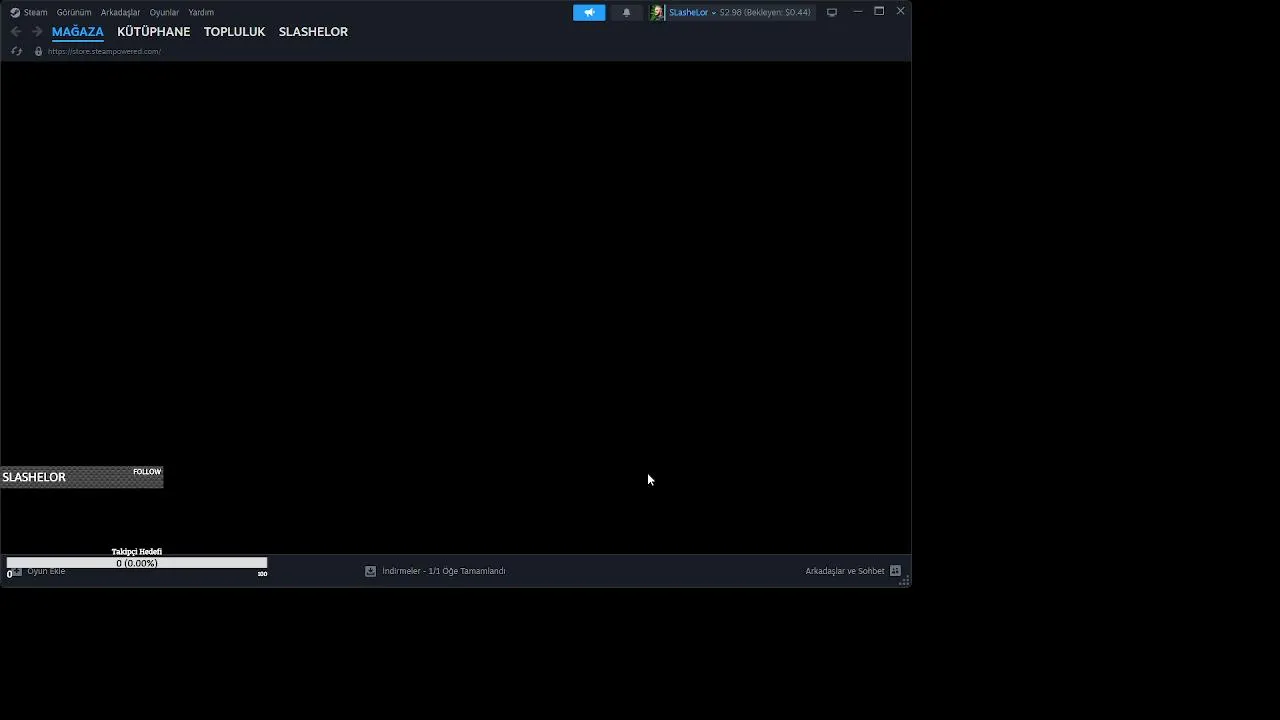
Task: Click the Oyun Ekle plus icon
Action: click(16, 571)
